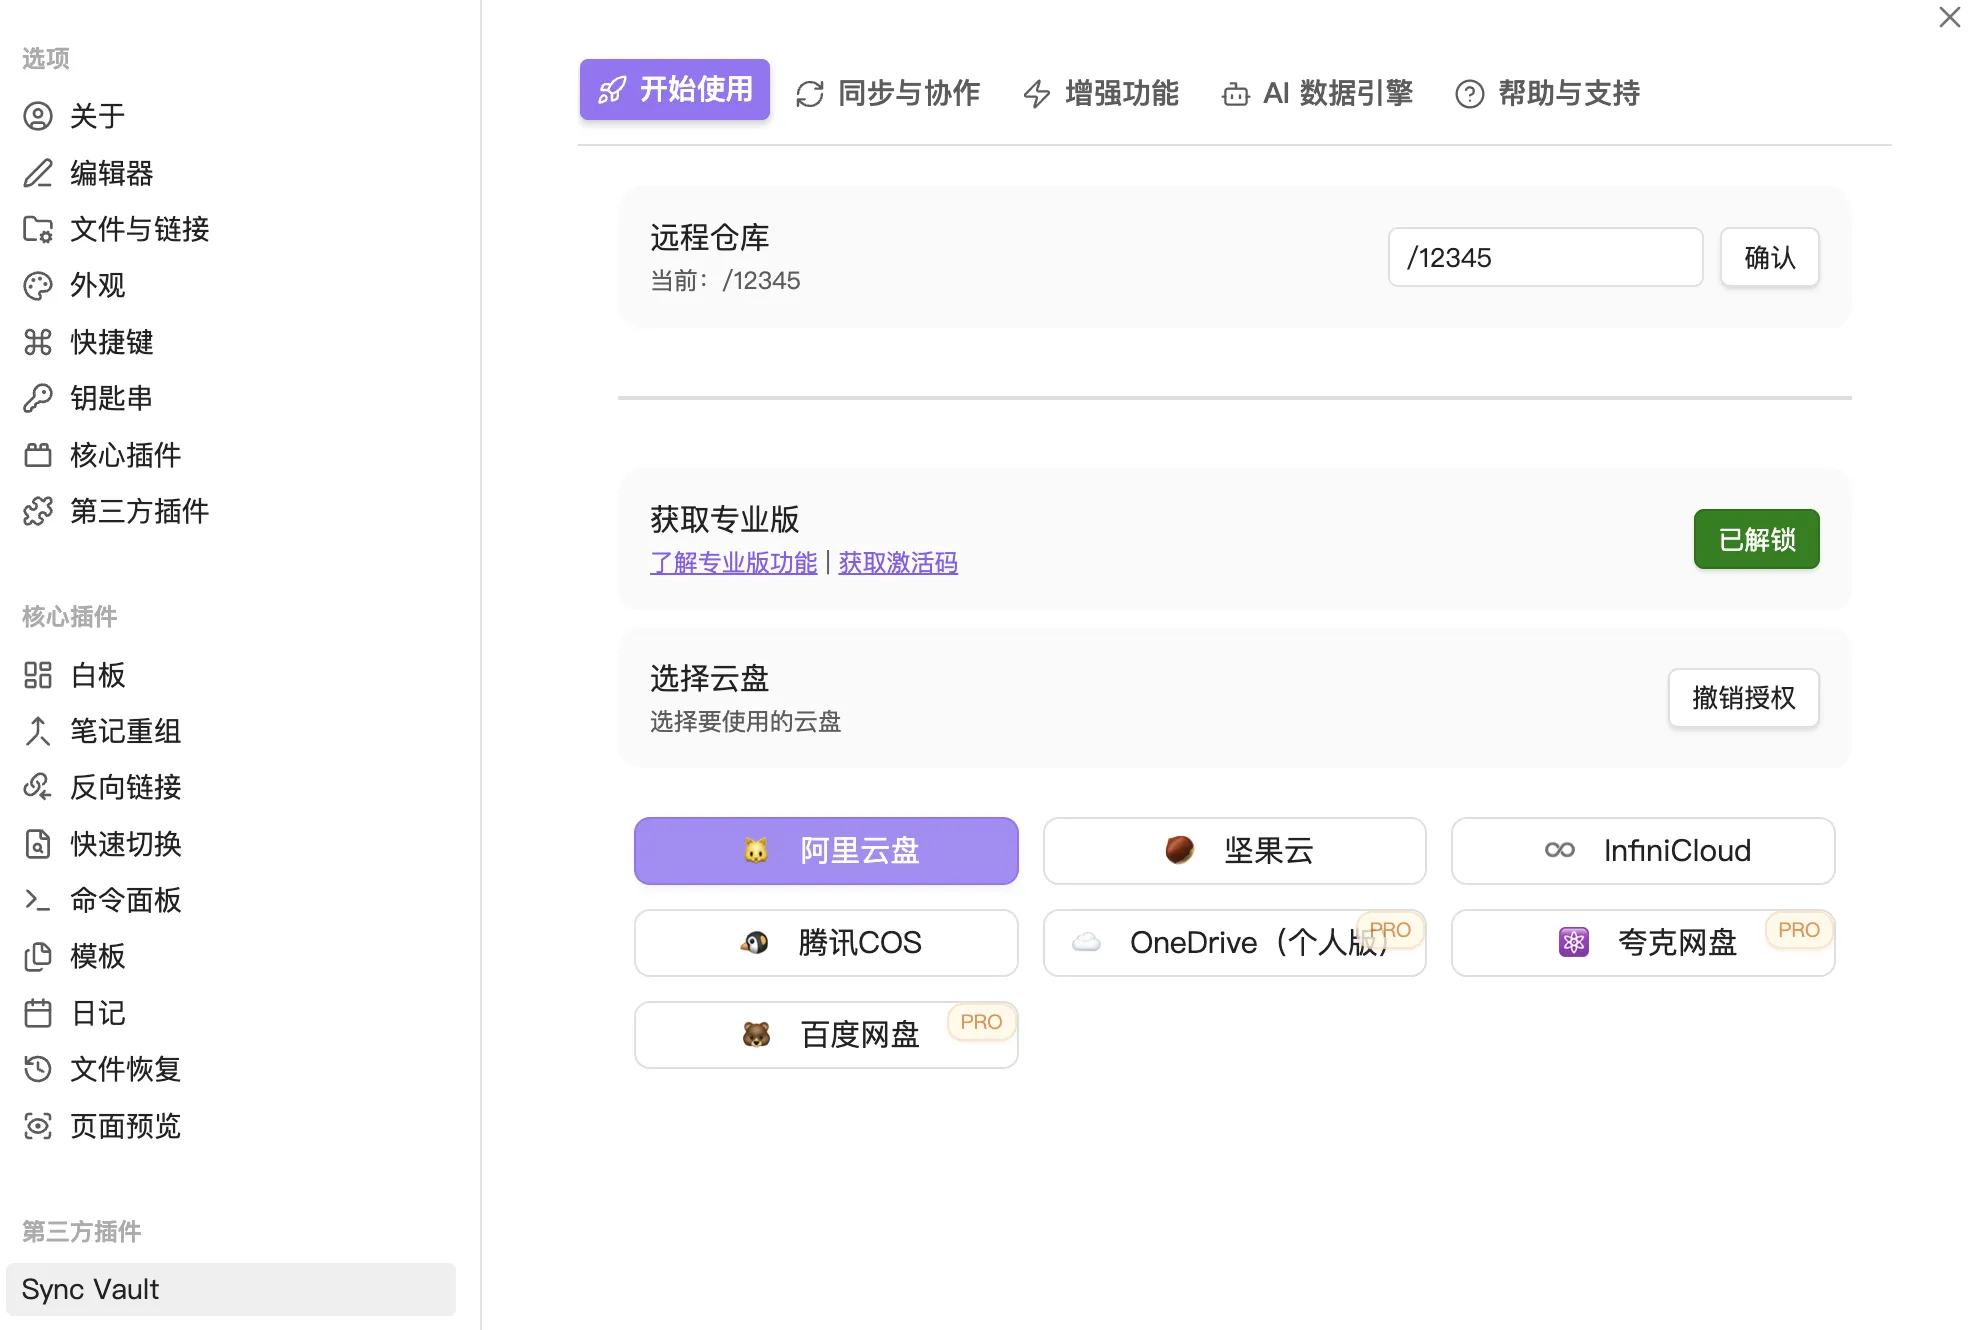
Task: Close the settings dialog
Action: click(x=1949, y=17)
